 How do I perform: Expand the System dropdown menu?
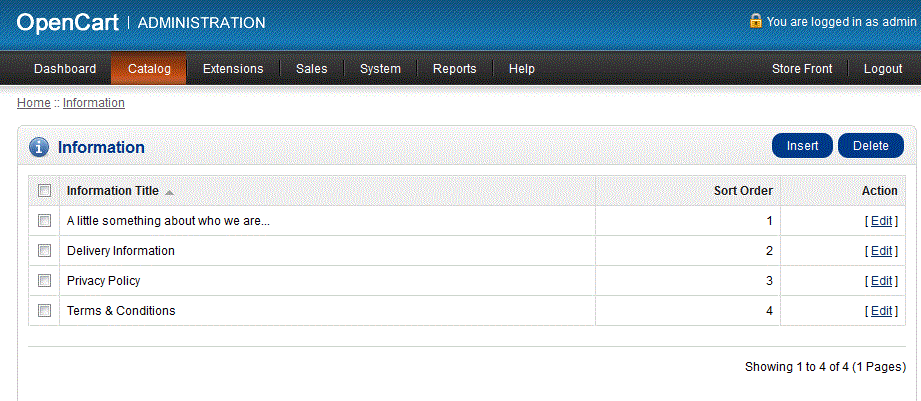point(380,69)
